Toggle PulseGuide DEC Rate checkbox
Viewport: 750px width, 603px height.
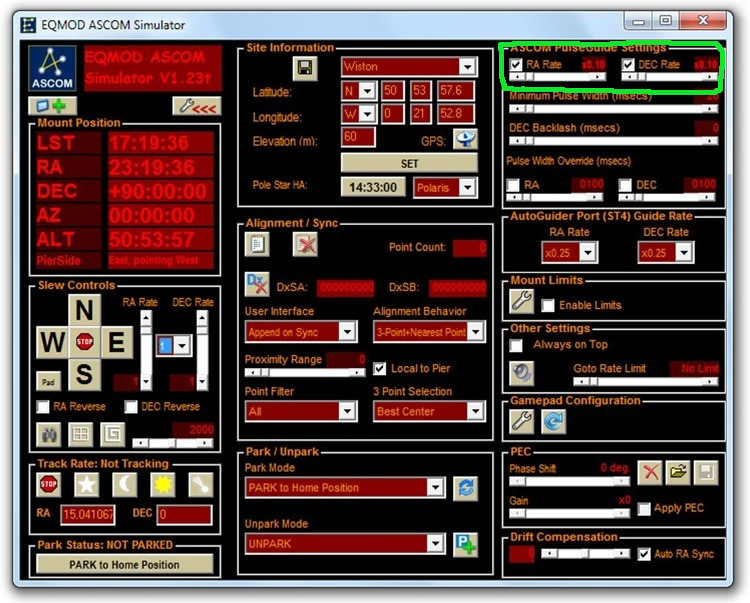click(628, 64)
